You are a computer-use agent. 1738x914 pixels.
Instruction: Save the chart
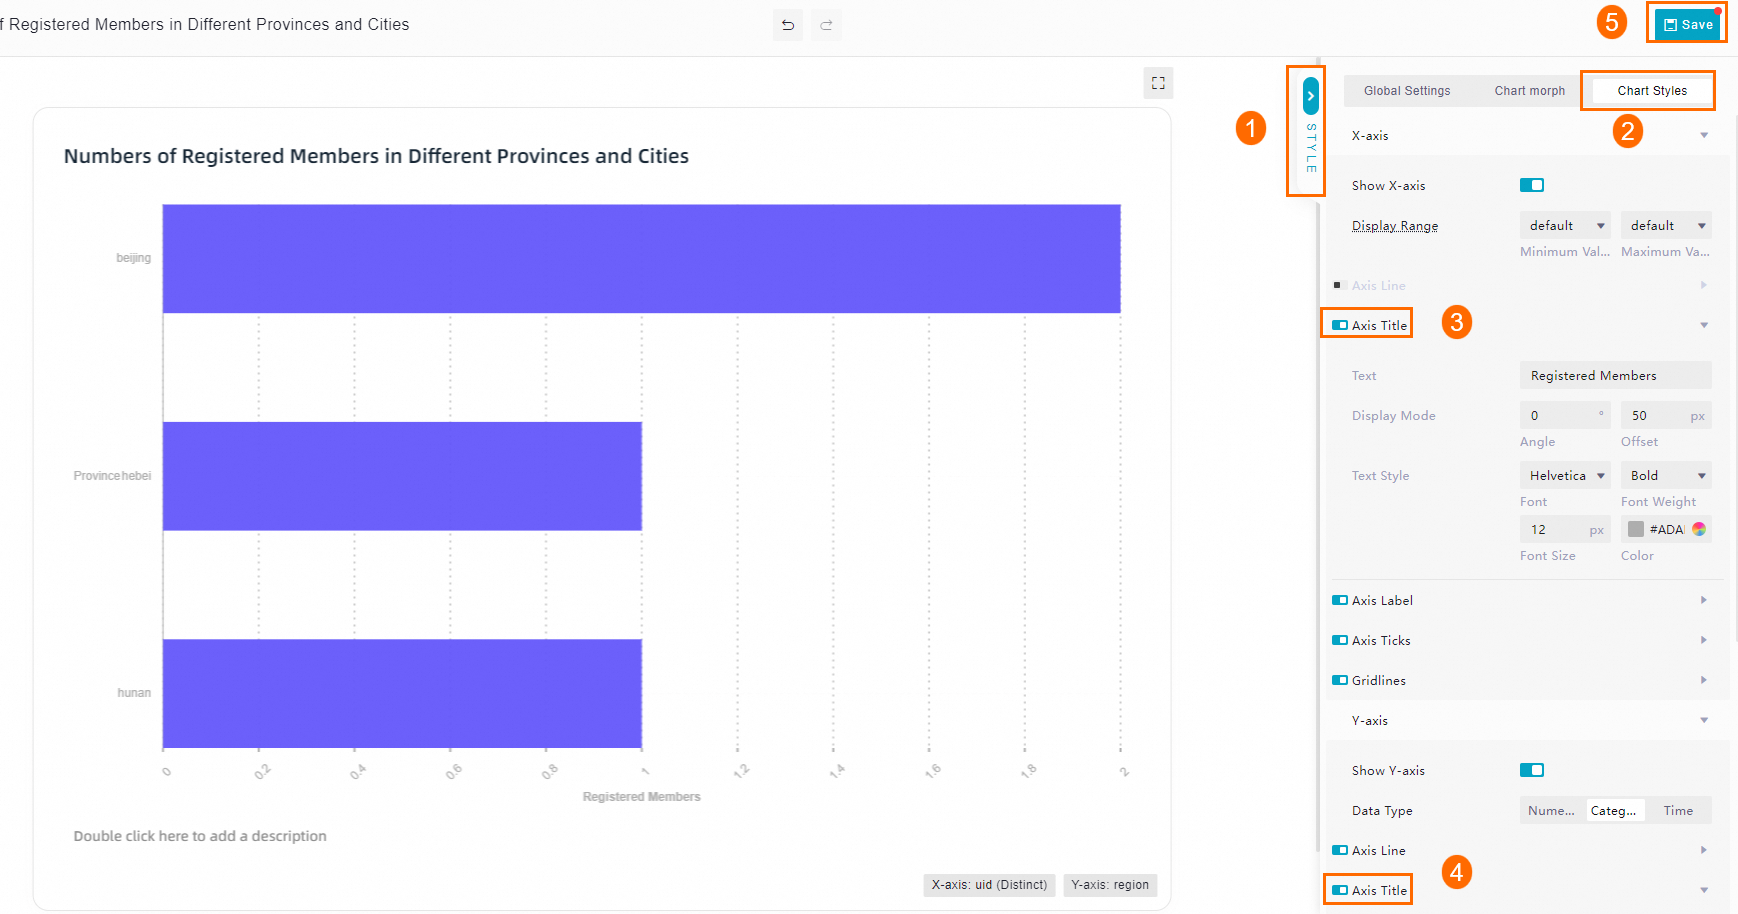[x=1688, y=25]
